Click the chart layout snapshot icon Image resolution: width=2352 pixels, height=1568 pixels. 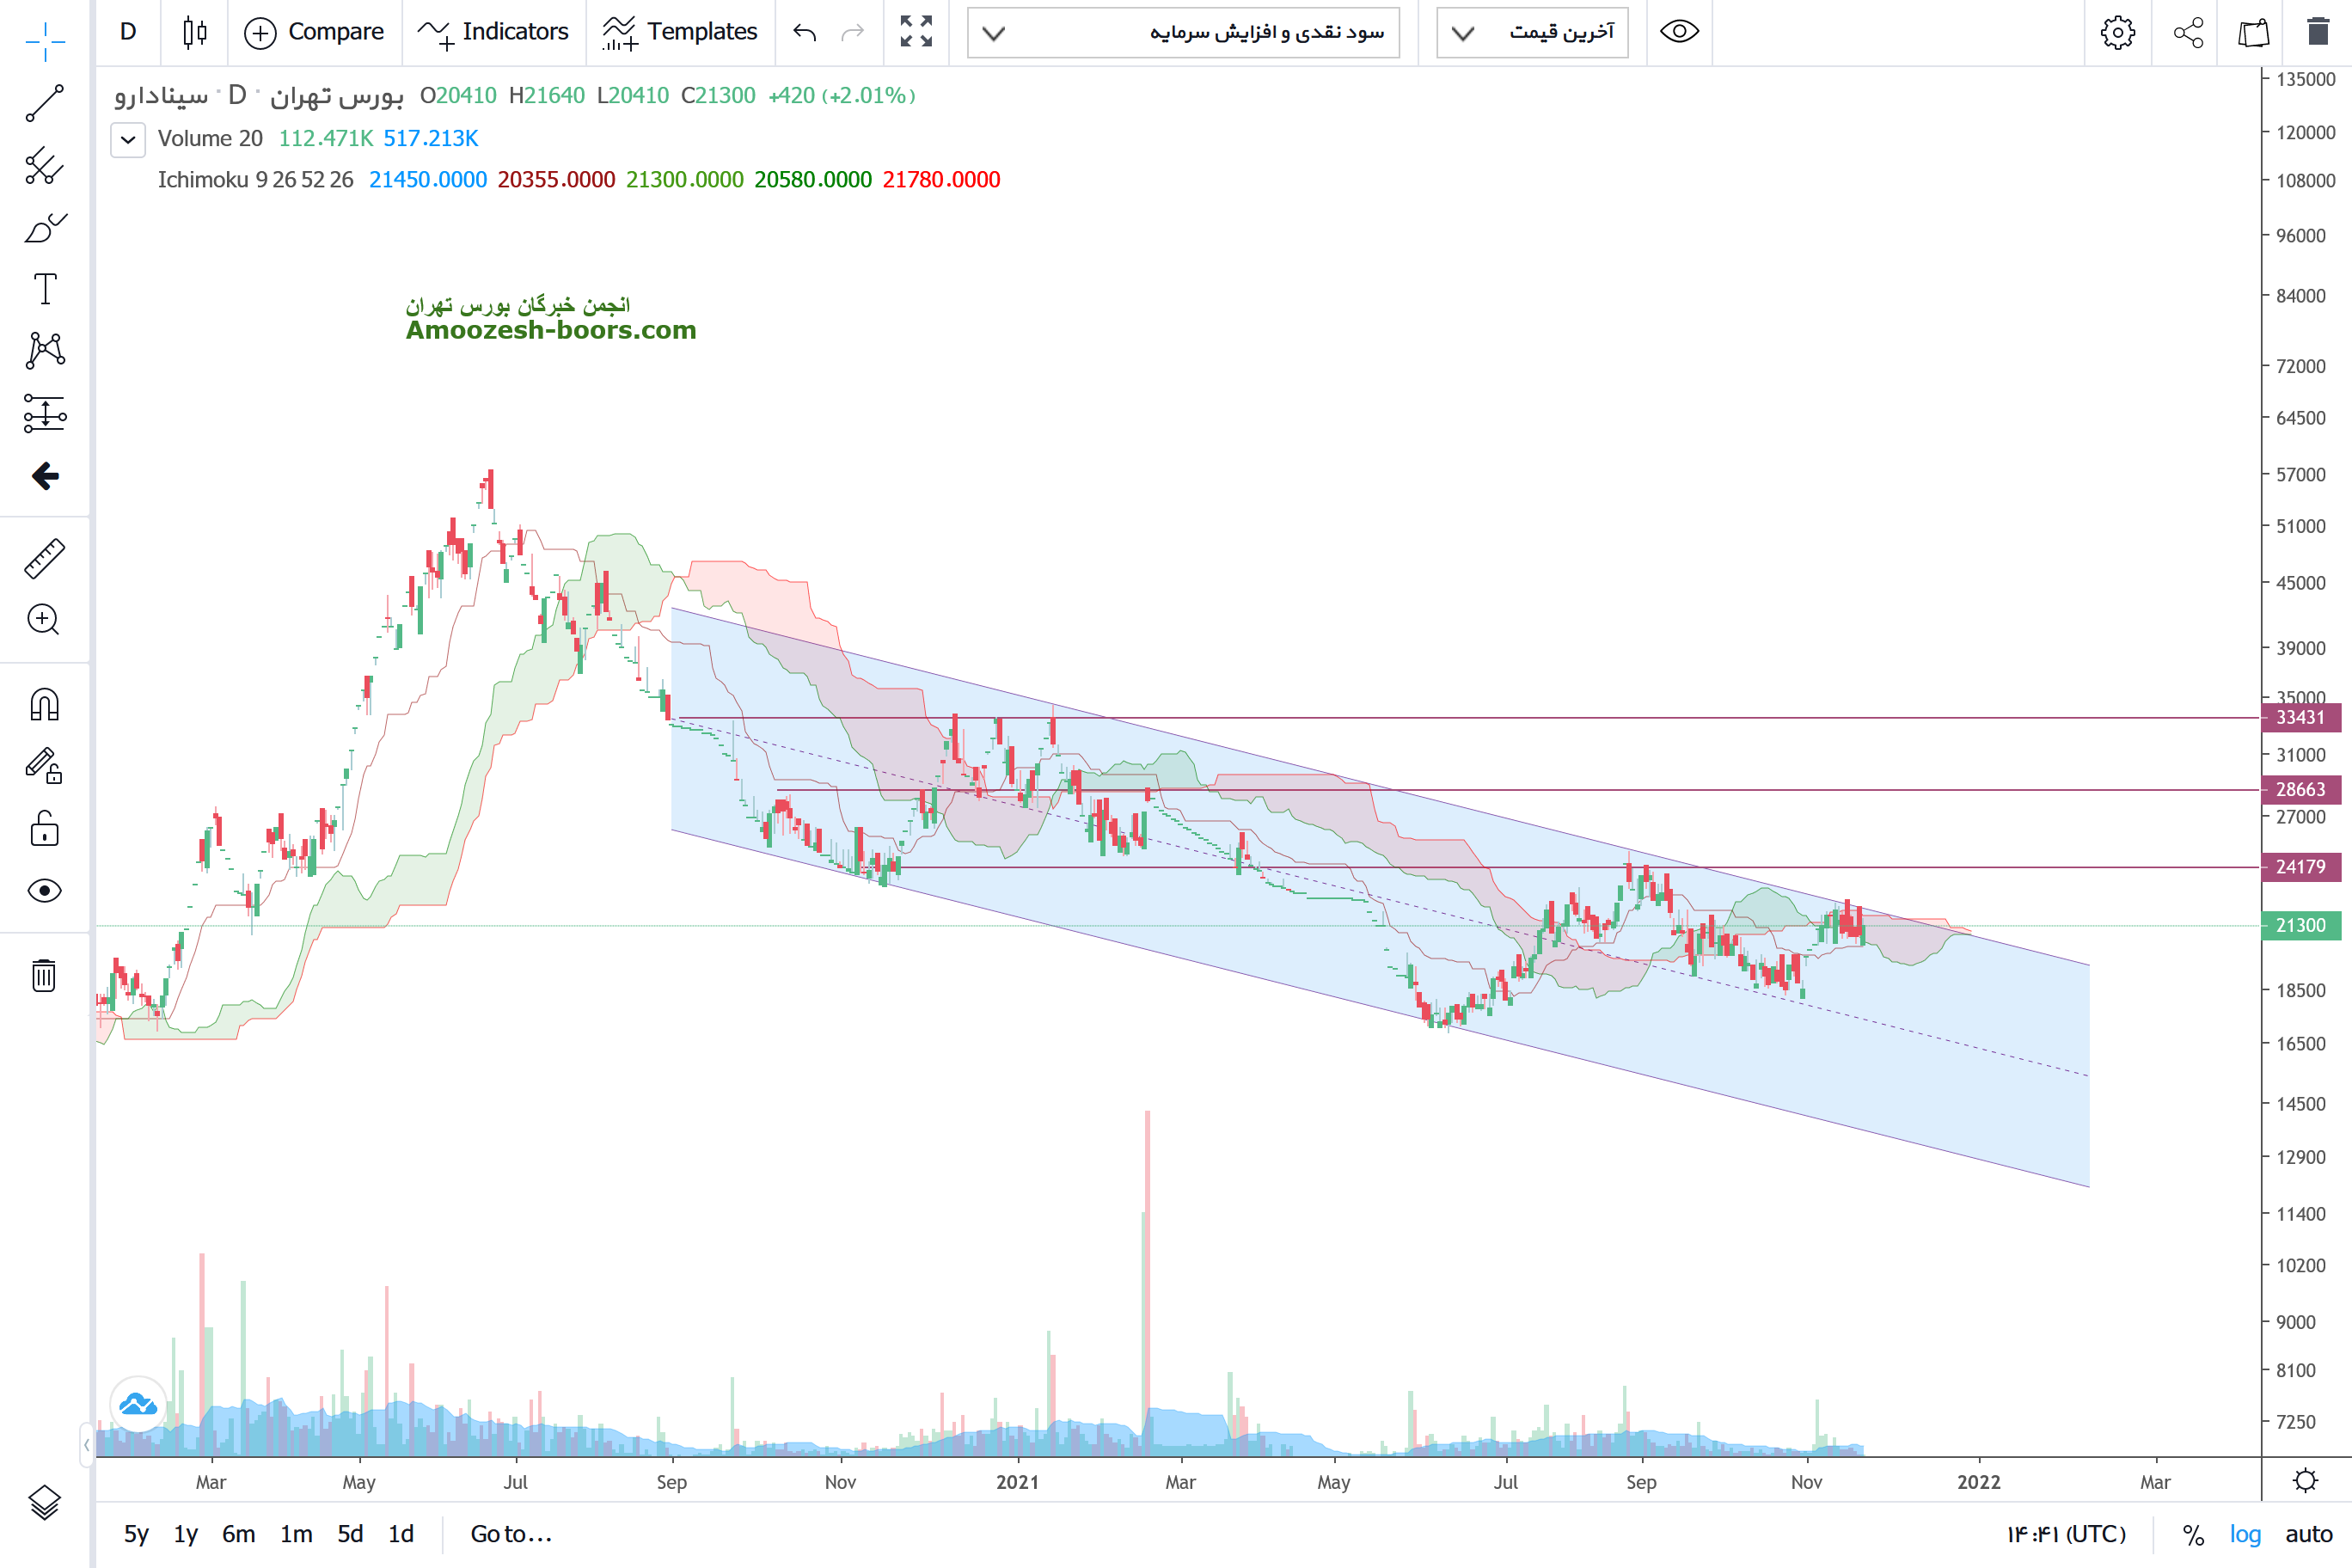2254,33
